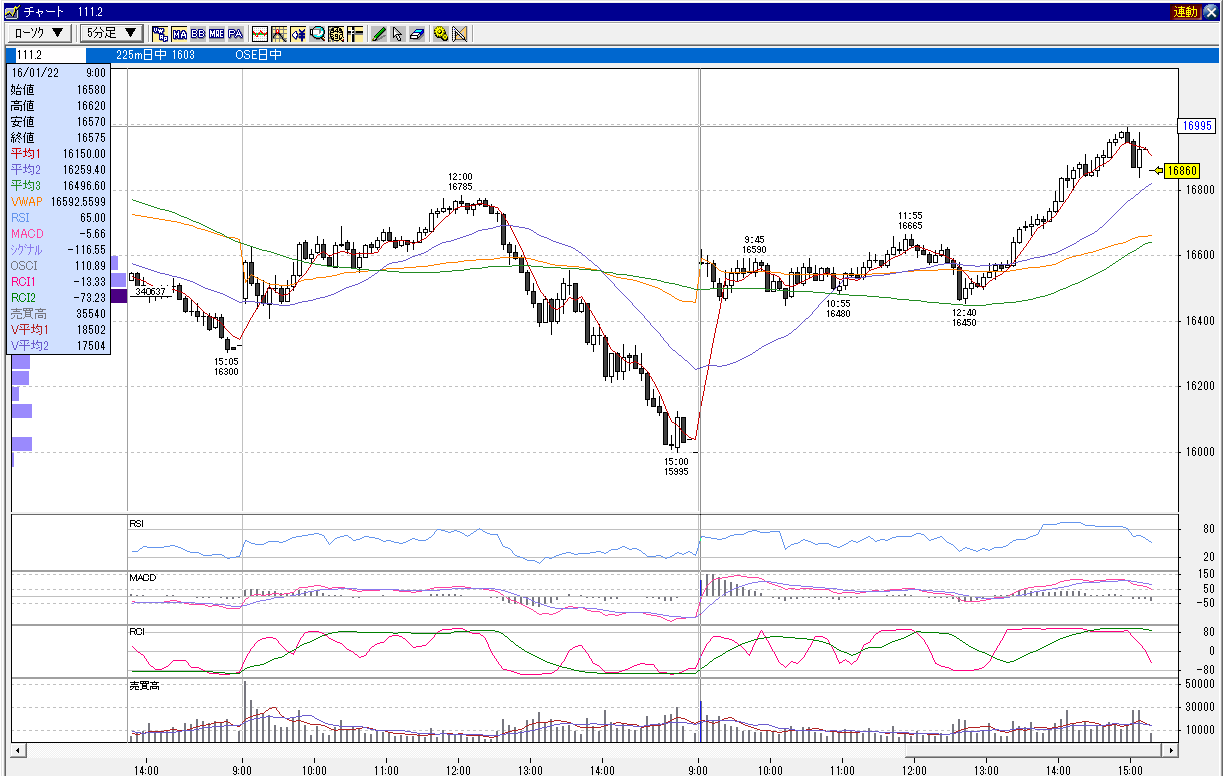Toggle the BB Bollinger bands icon
The image size is (1225, 776).
point(197,33)
